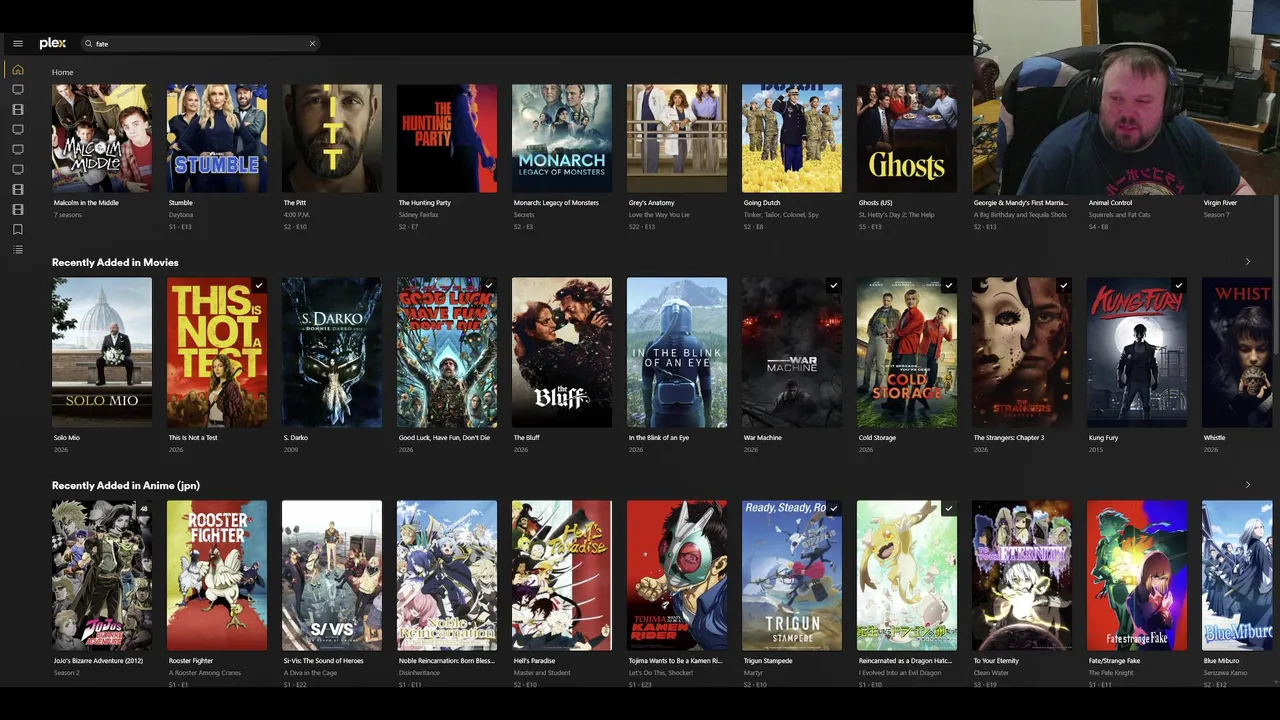Image resolution: width=1280 pixels, height=720 pixels.
Task: Open the playlists list icon in sidebar
Action: (18, 249)
